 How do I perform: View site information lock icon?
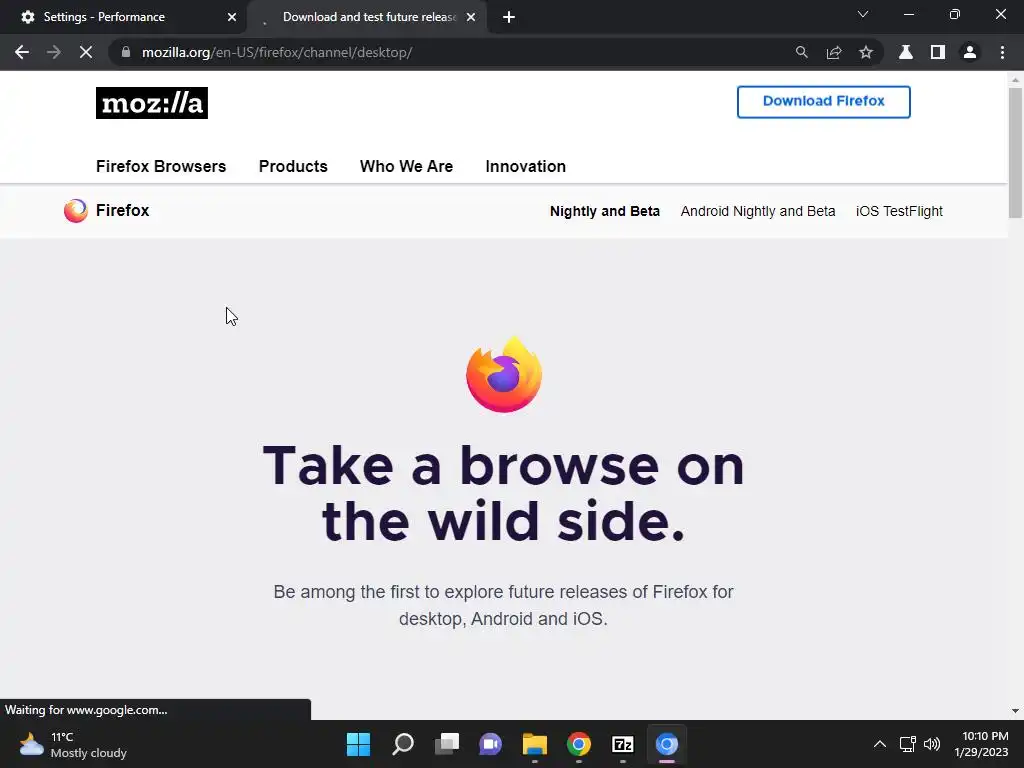[126, 52]
